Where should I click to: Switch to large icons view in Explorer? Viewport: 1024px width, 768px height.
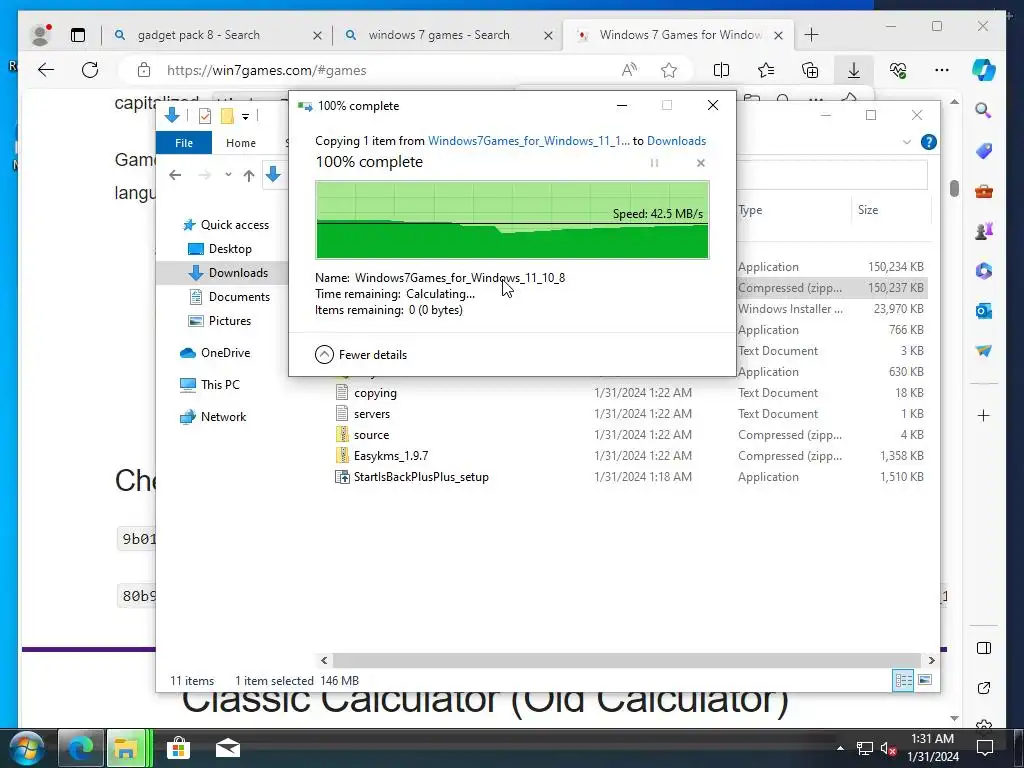coord(925,680)
